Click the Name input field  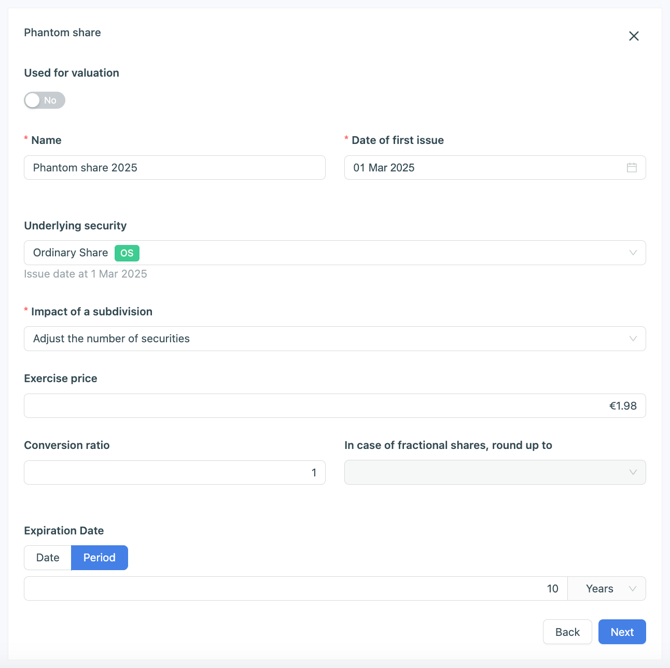pos(174,168)
